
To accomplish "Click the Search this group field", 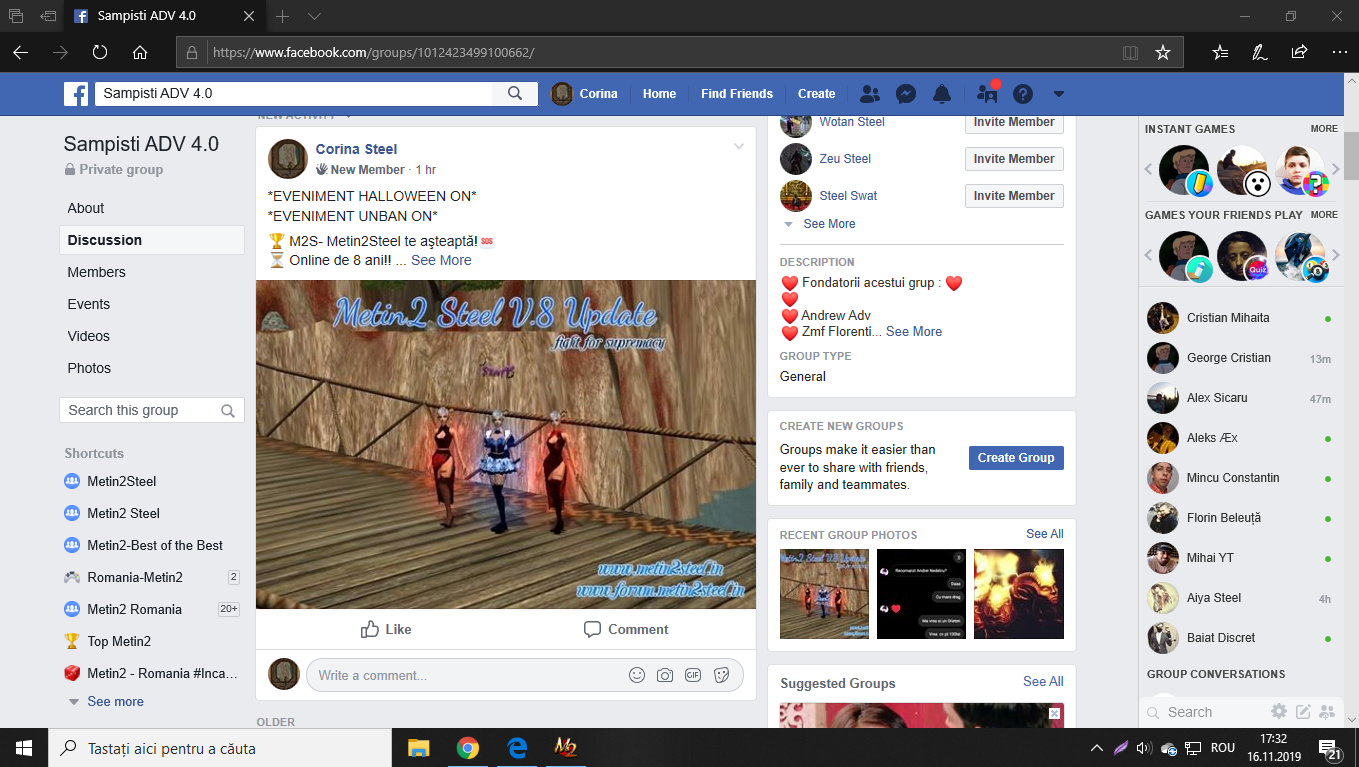I will tap(152, 411).
